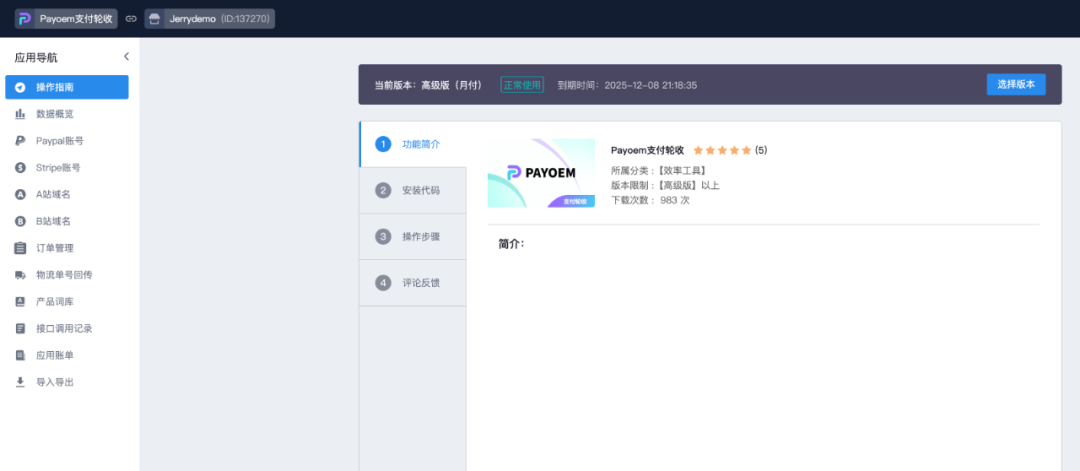Viewport: 1080px width, 471px height.
Task: Click the bill icon for 应用账单
Action: [x=20, y=355]
